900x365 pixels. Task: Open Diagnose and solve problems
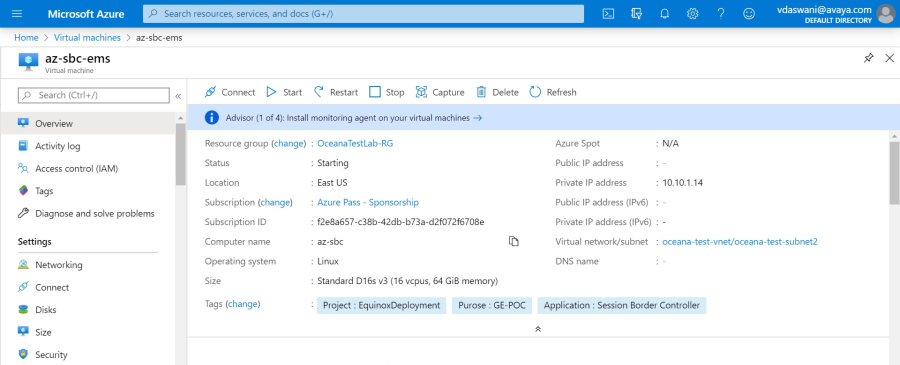click(87, 213)
